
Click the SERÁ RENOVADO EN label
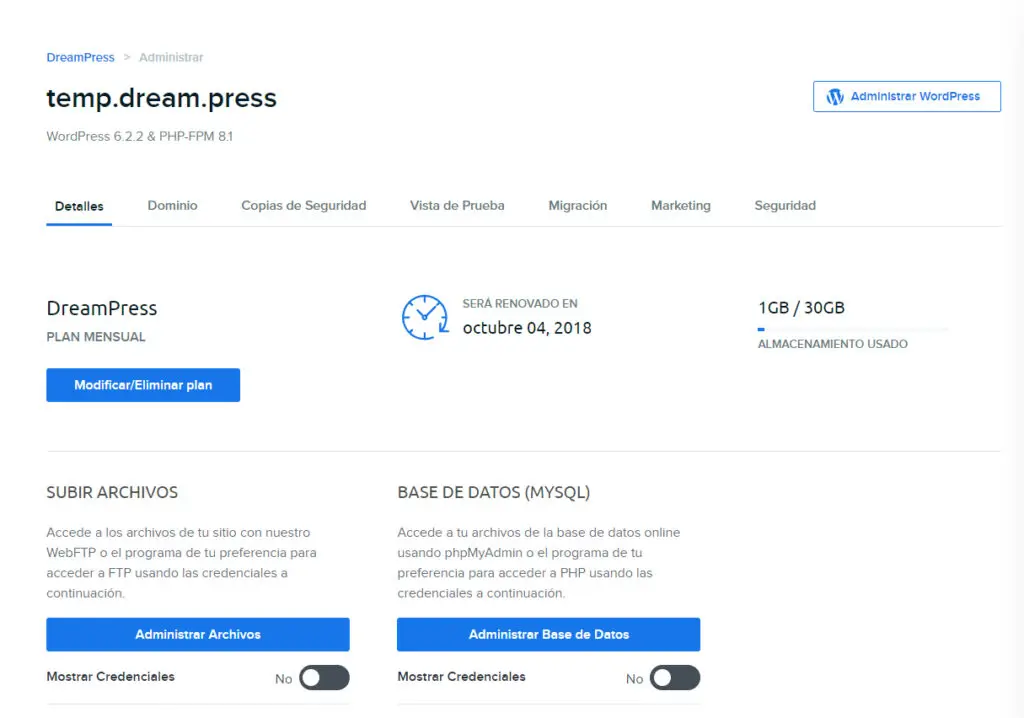(520, 304)
